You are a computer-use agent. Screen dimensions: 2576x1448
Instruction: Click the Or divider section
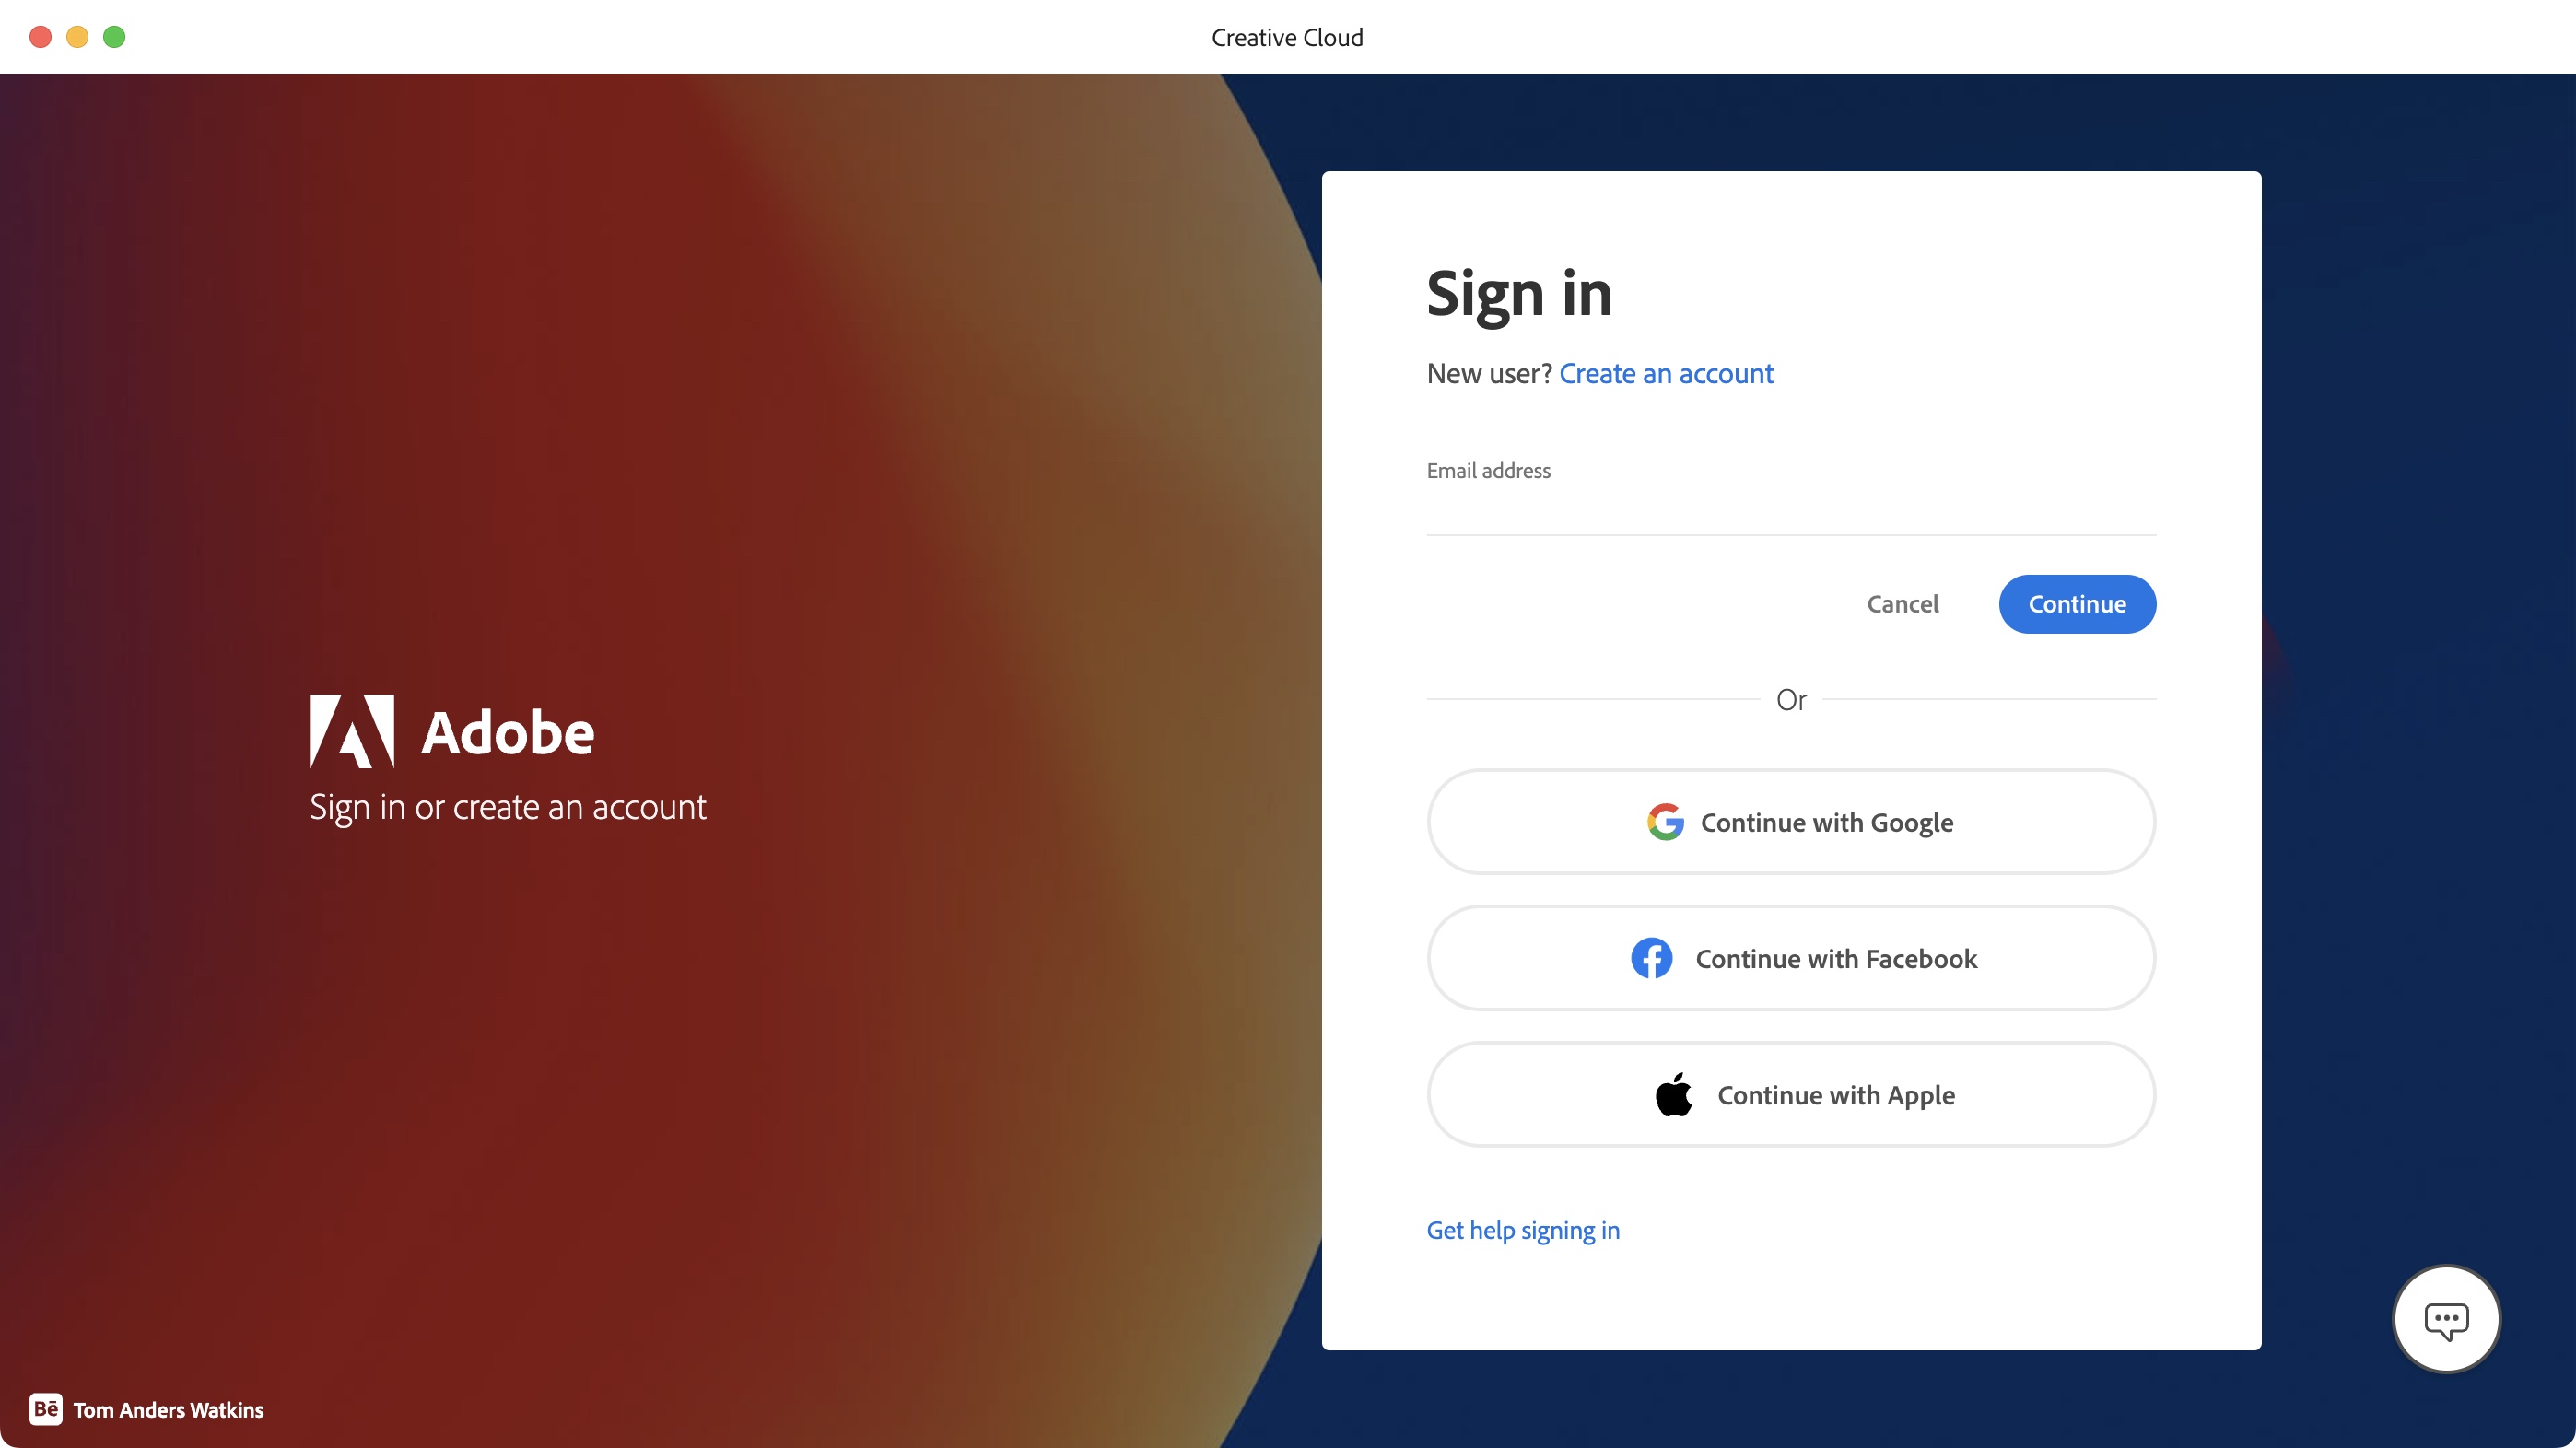(x=1790, y=698)
